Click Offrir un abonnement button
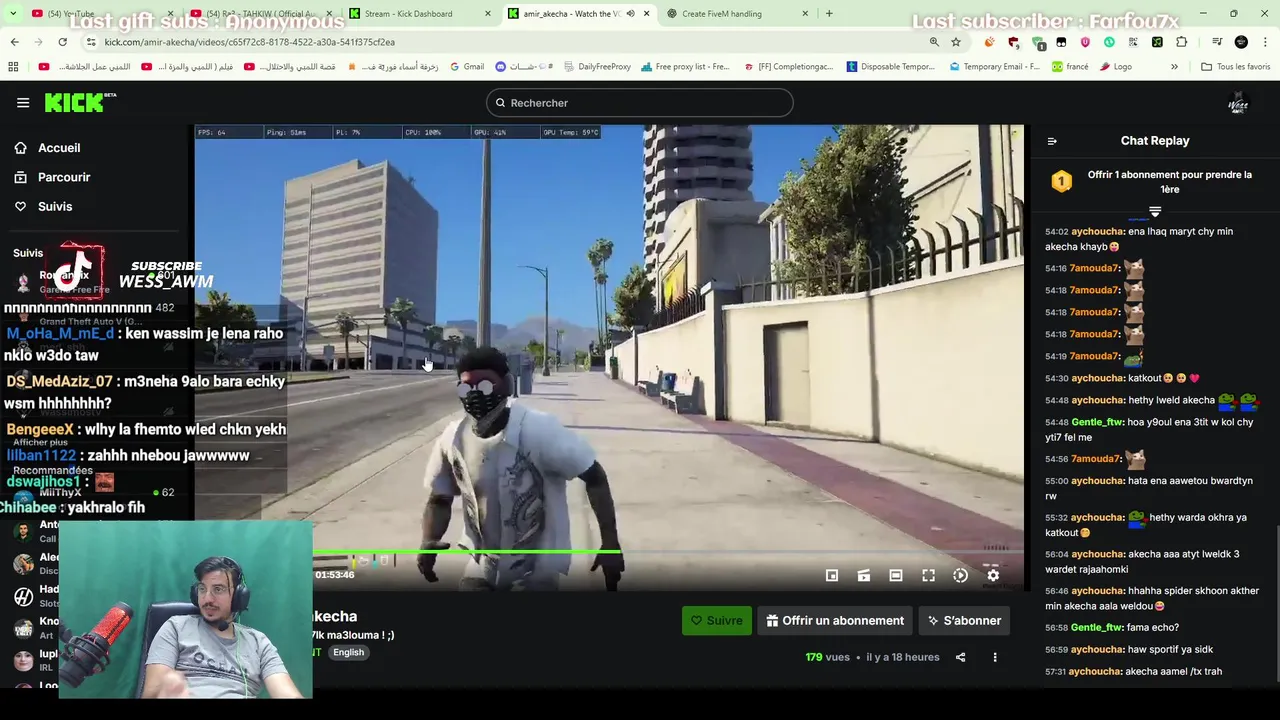Viewport: 1280px width, 720px height. pyautogui.click(x=835, y=620)
